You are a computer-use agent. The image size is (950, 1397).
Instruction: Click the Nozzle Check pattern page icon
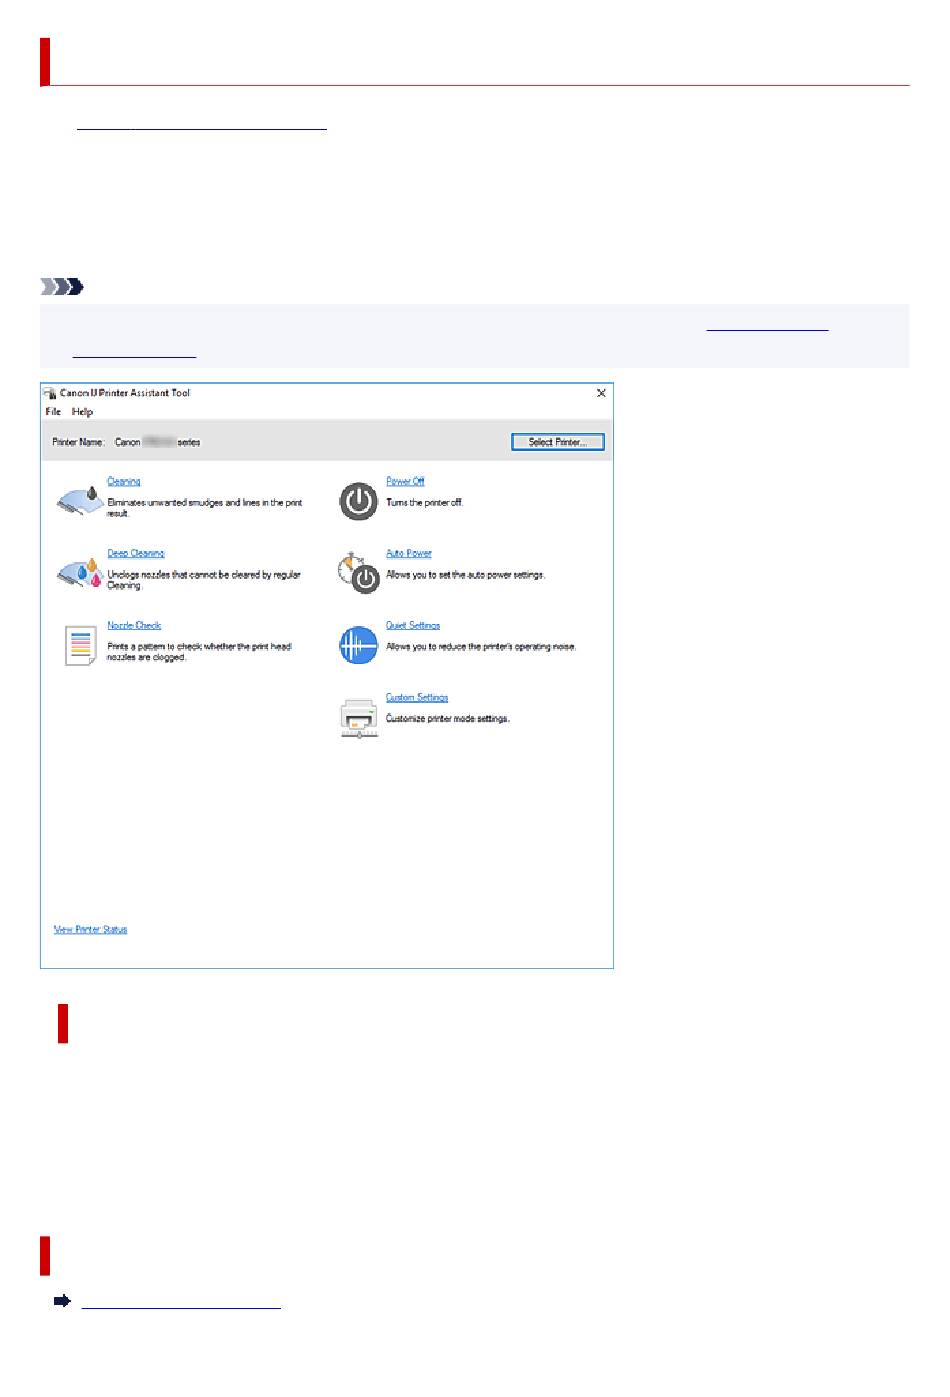click(80, 646)
